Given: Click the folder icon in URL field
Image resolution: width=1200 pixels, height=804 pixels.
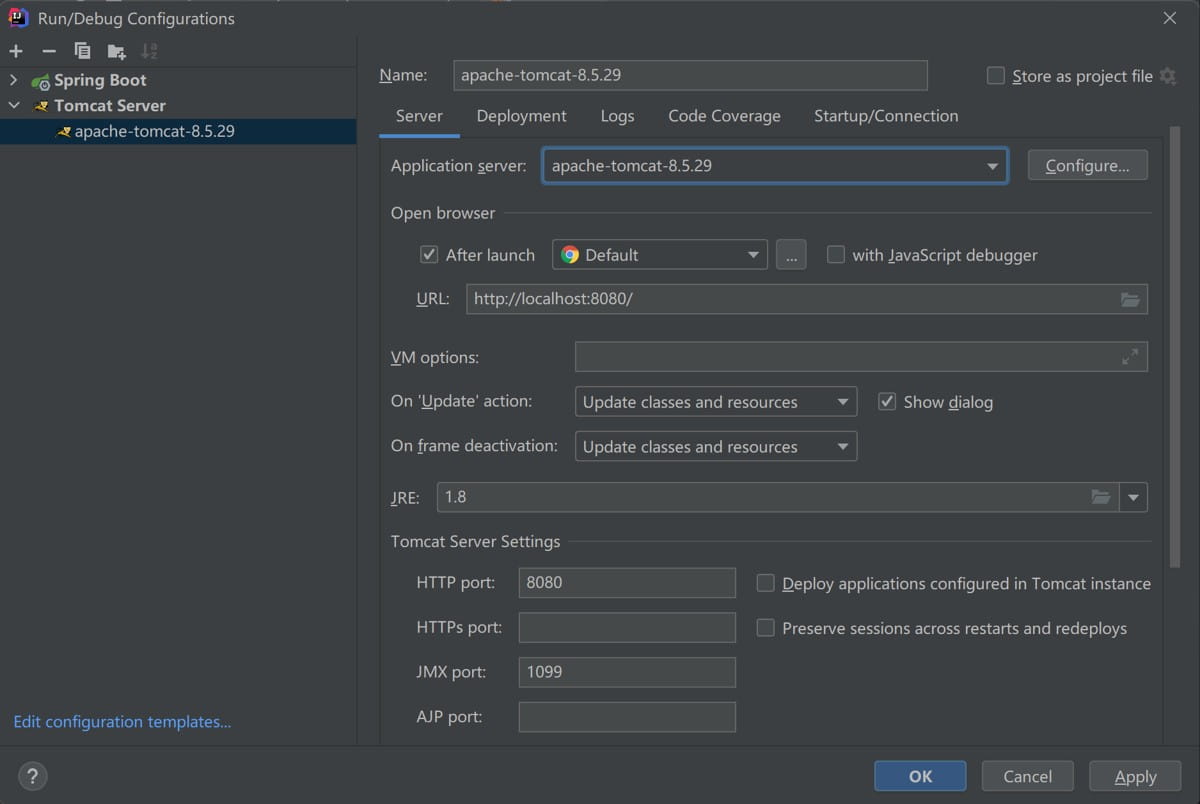Looking at the screenshot, I should pyautogui.click(x=1130, y=299).
